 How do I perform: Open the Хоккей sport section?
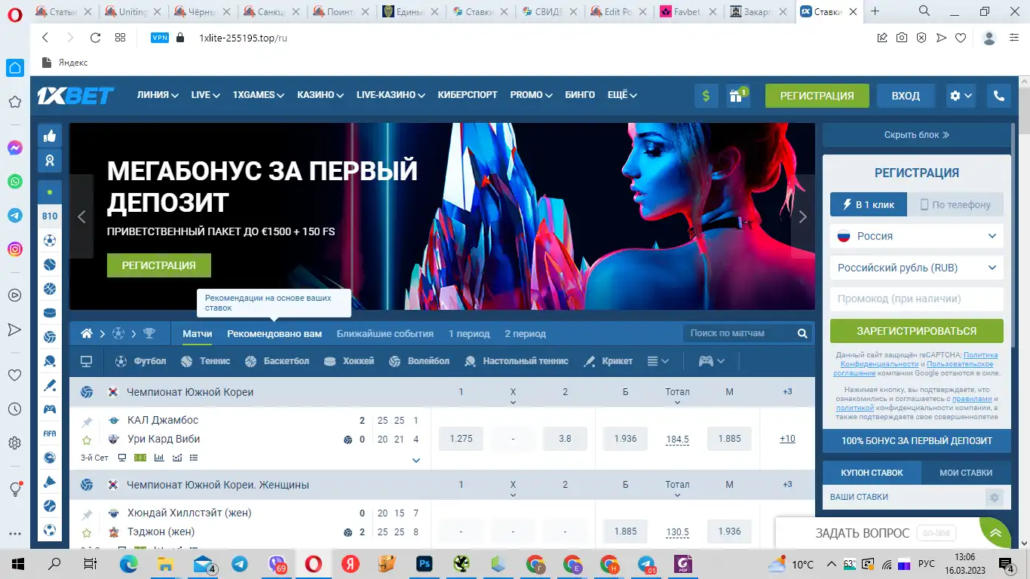330,361
